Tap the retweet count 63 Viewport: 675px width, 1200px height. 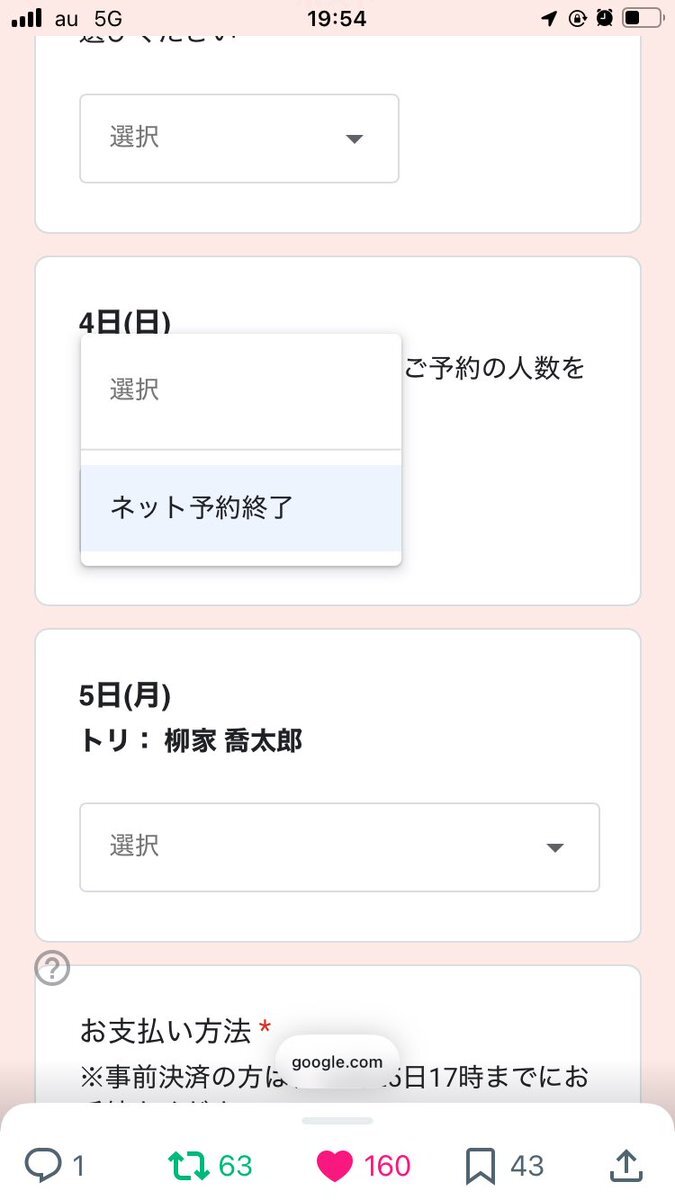pyautogui.click(x=235, y=1165)
